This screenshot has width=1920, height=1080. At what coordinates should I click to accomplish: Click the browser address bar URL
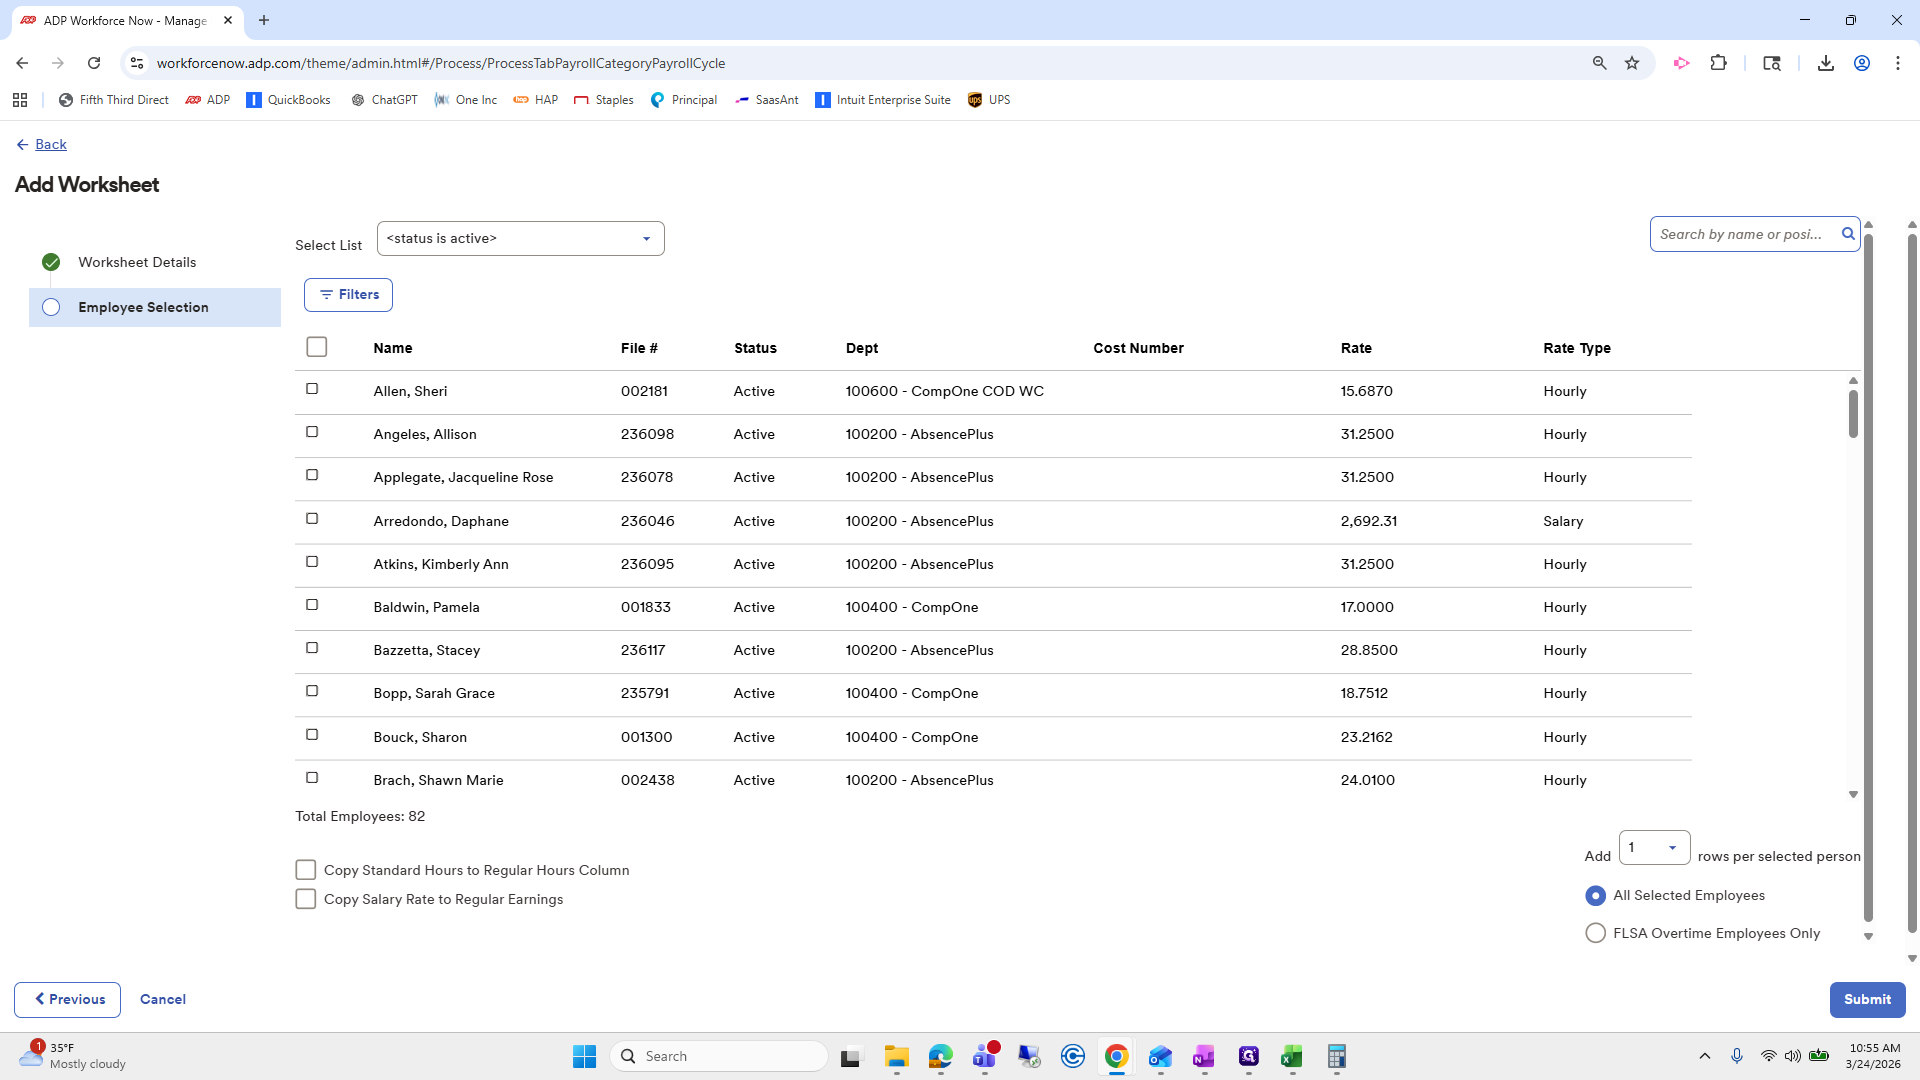(x=440, y=63)
